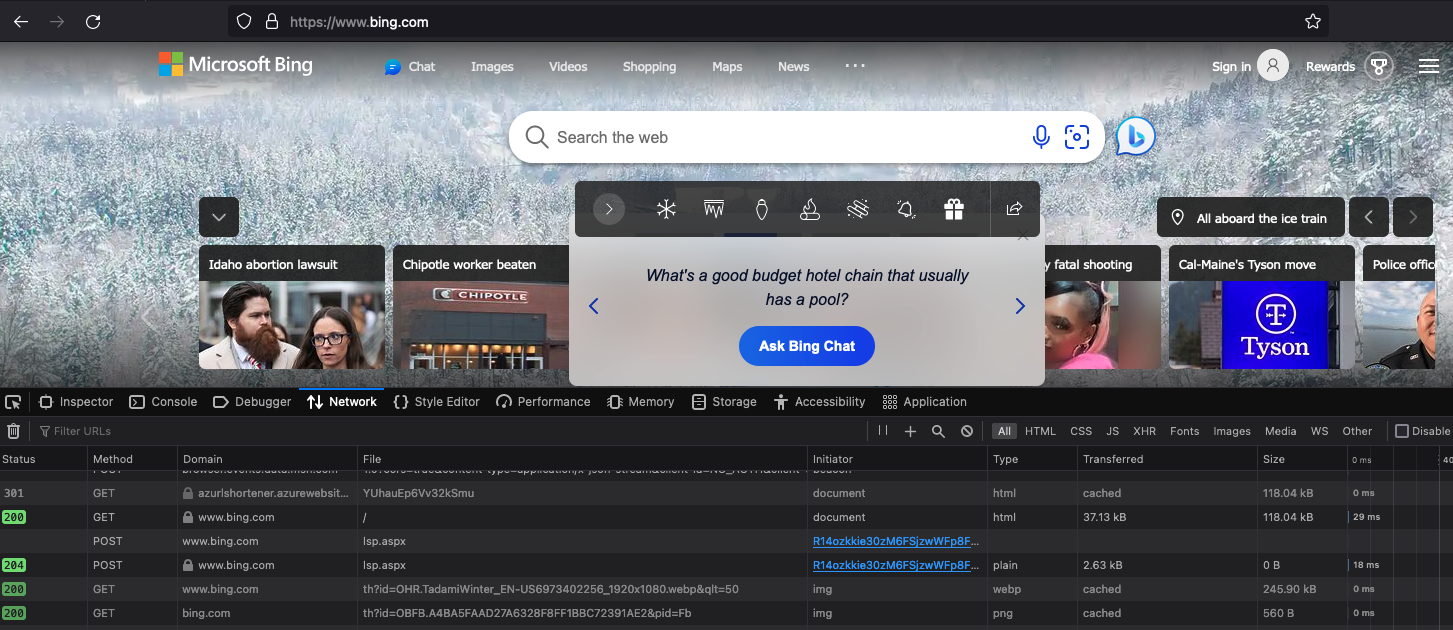Expand the more navigation options ellipsis
The width and height of the screenshot is (1453, 630).
tap(855, 66)
